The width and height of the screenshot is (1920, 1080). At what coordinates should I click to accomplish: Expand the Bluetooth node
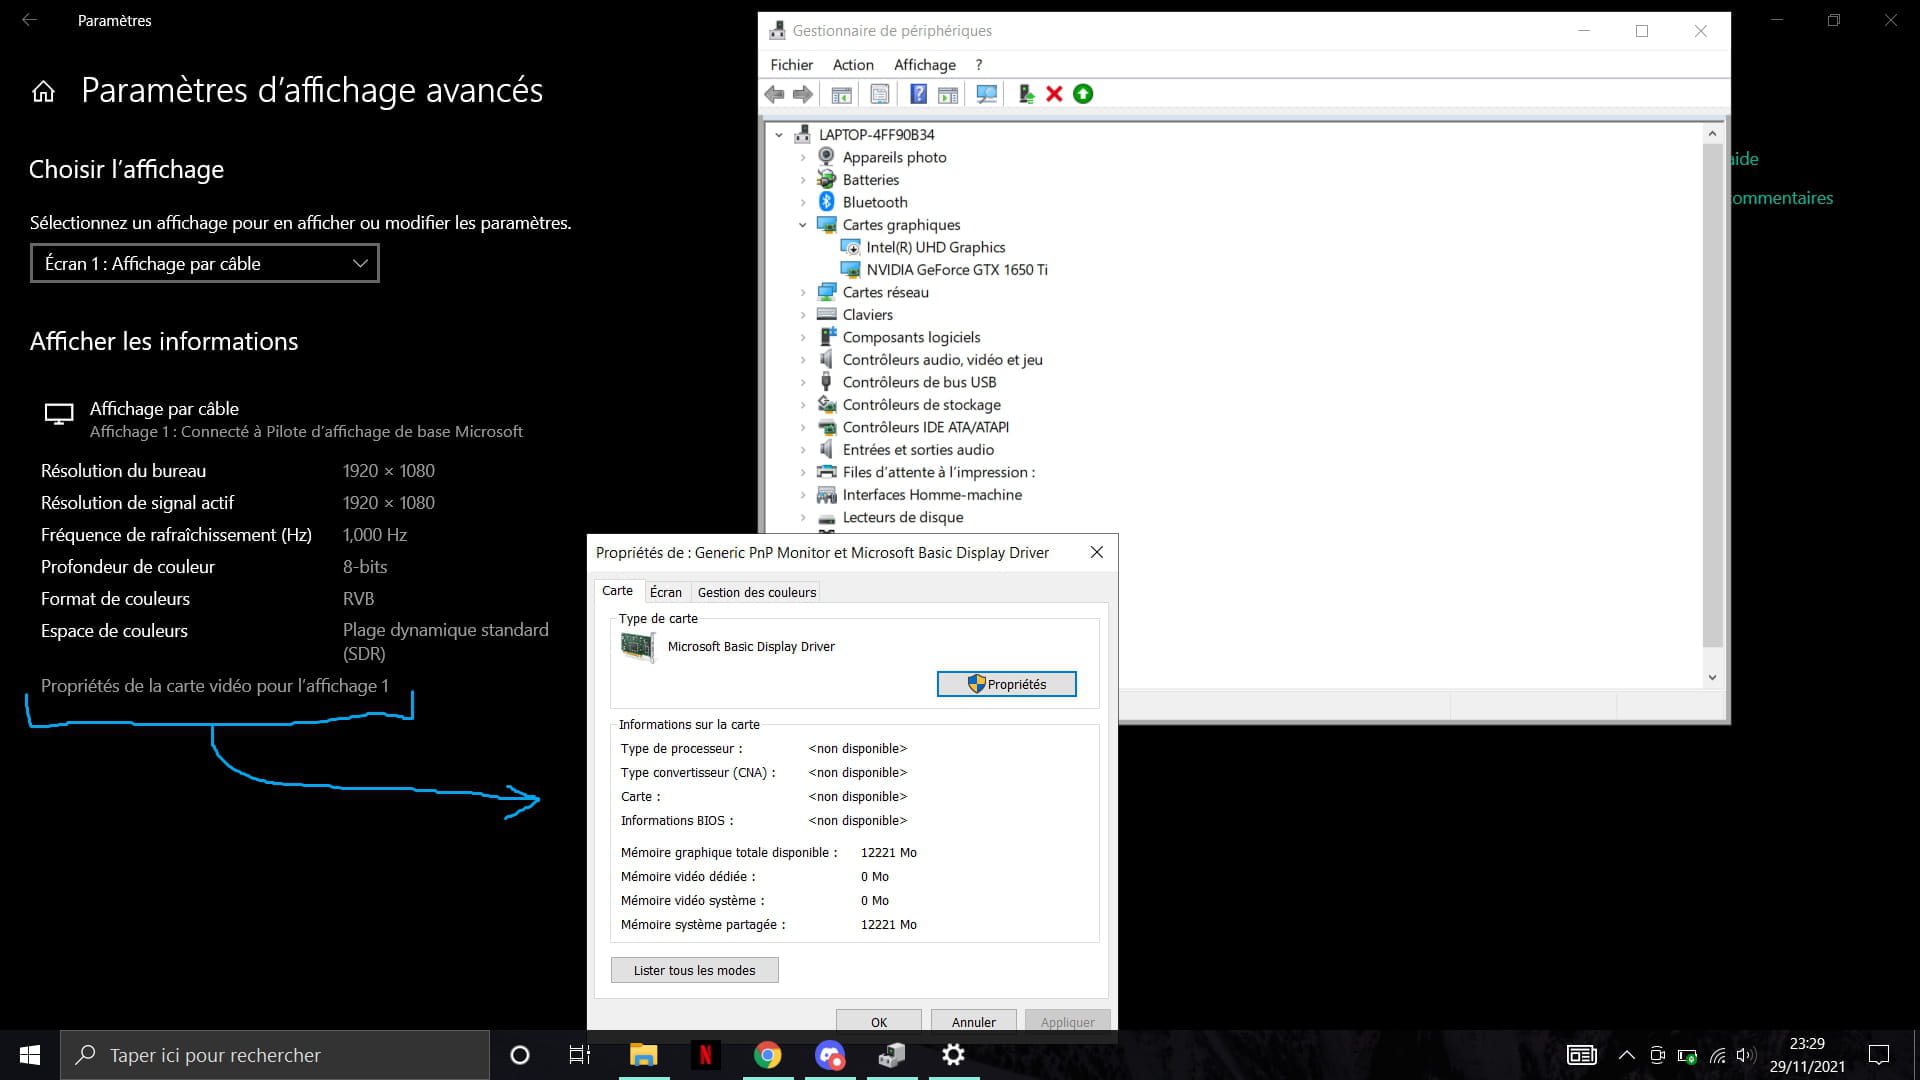803,202
